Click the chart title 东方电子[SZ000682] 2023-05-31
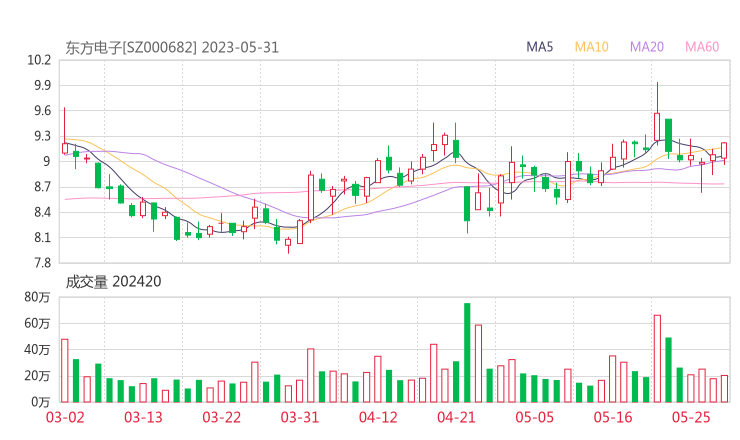The height and width of the screenshot is (440, 740). coord(172,48)
